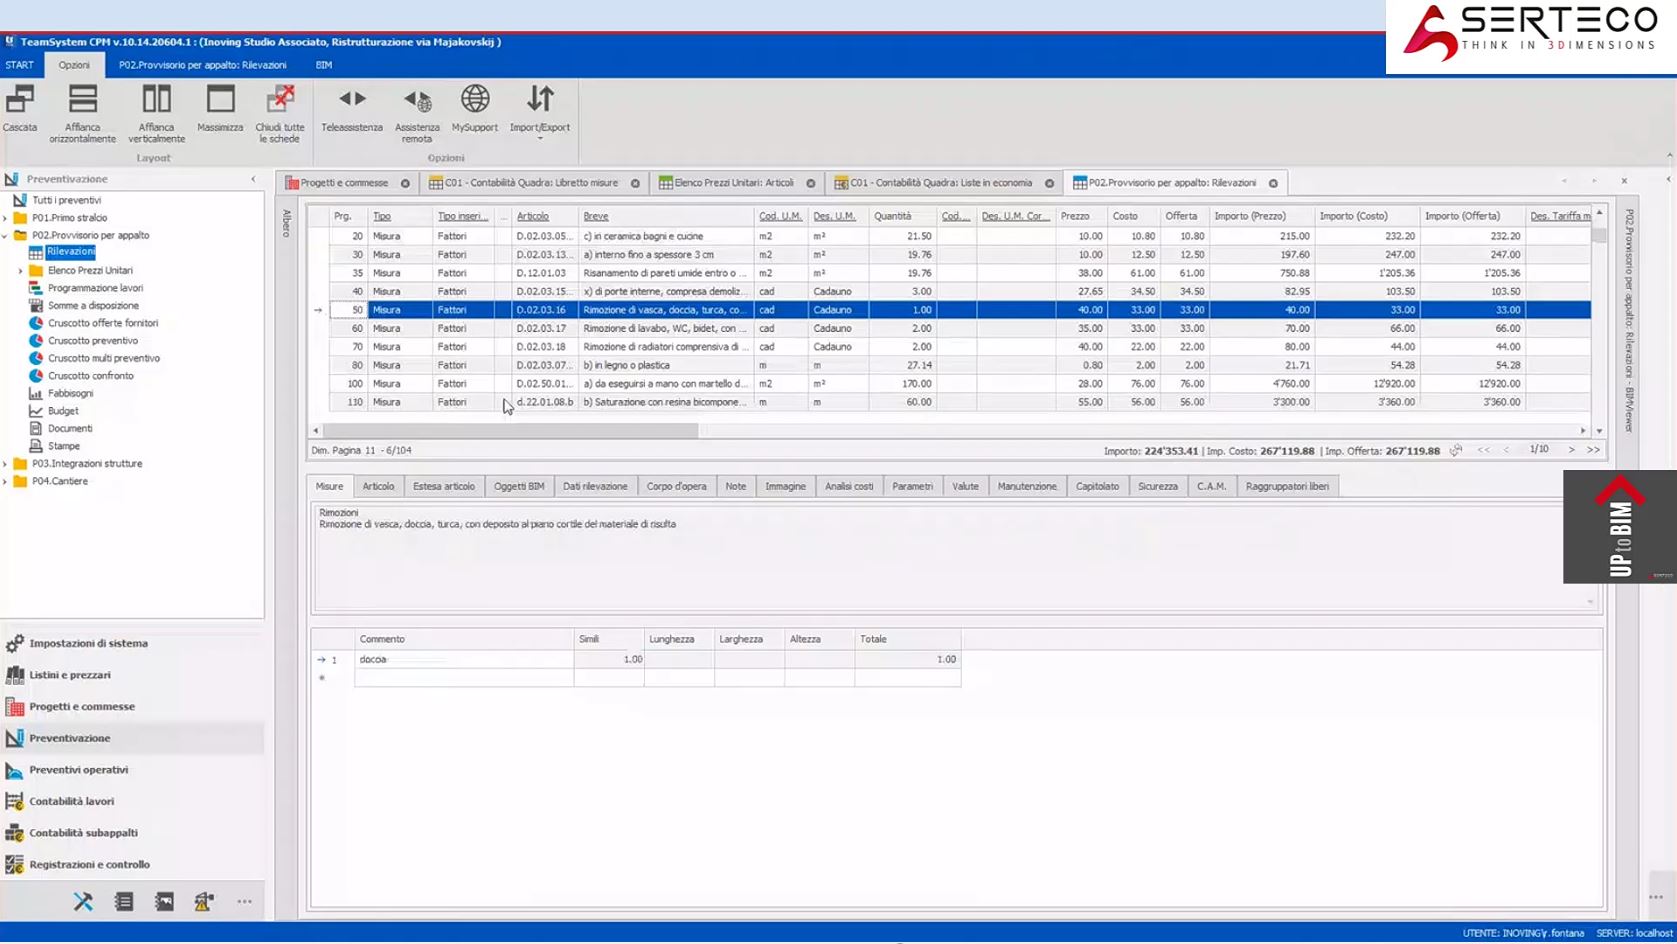
Task: Click the Commento cell containing doccia
Action: coord(464,660)
